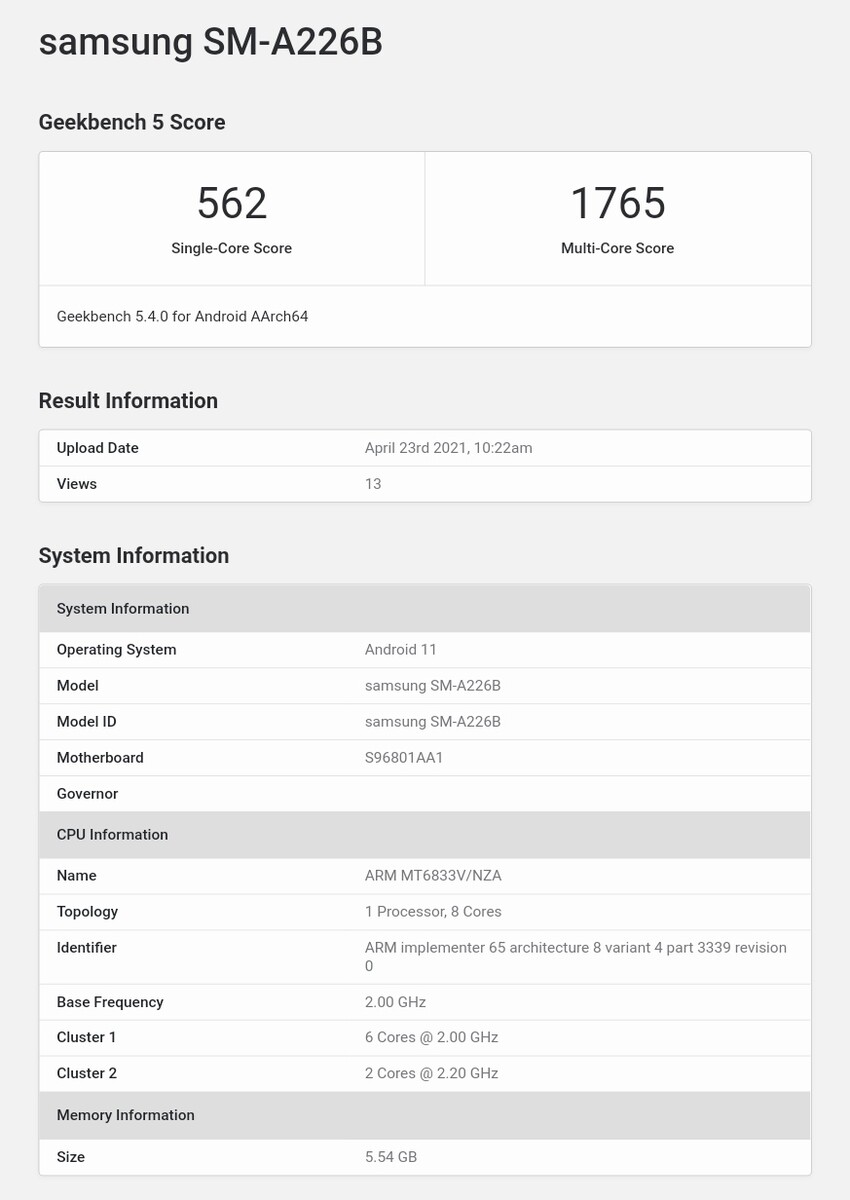Select "samsung SM-A226B" value in Model ID row
The height and width of the screenshot is (1200, 850).
coord(433,722)
